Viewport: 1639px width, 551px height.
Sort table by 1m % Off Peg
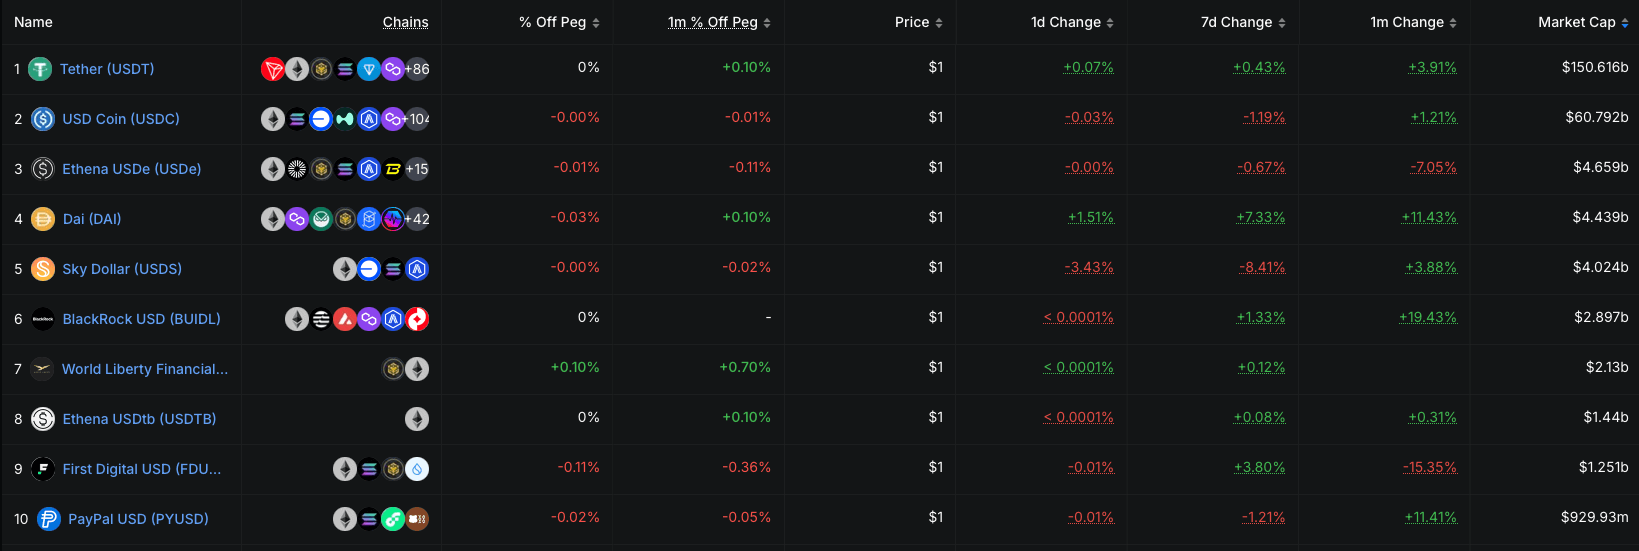[x=719, y=22]
